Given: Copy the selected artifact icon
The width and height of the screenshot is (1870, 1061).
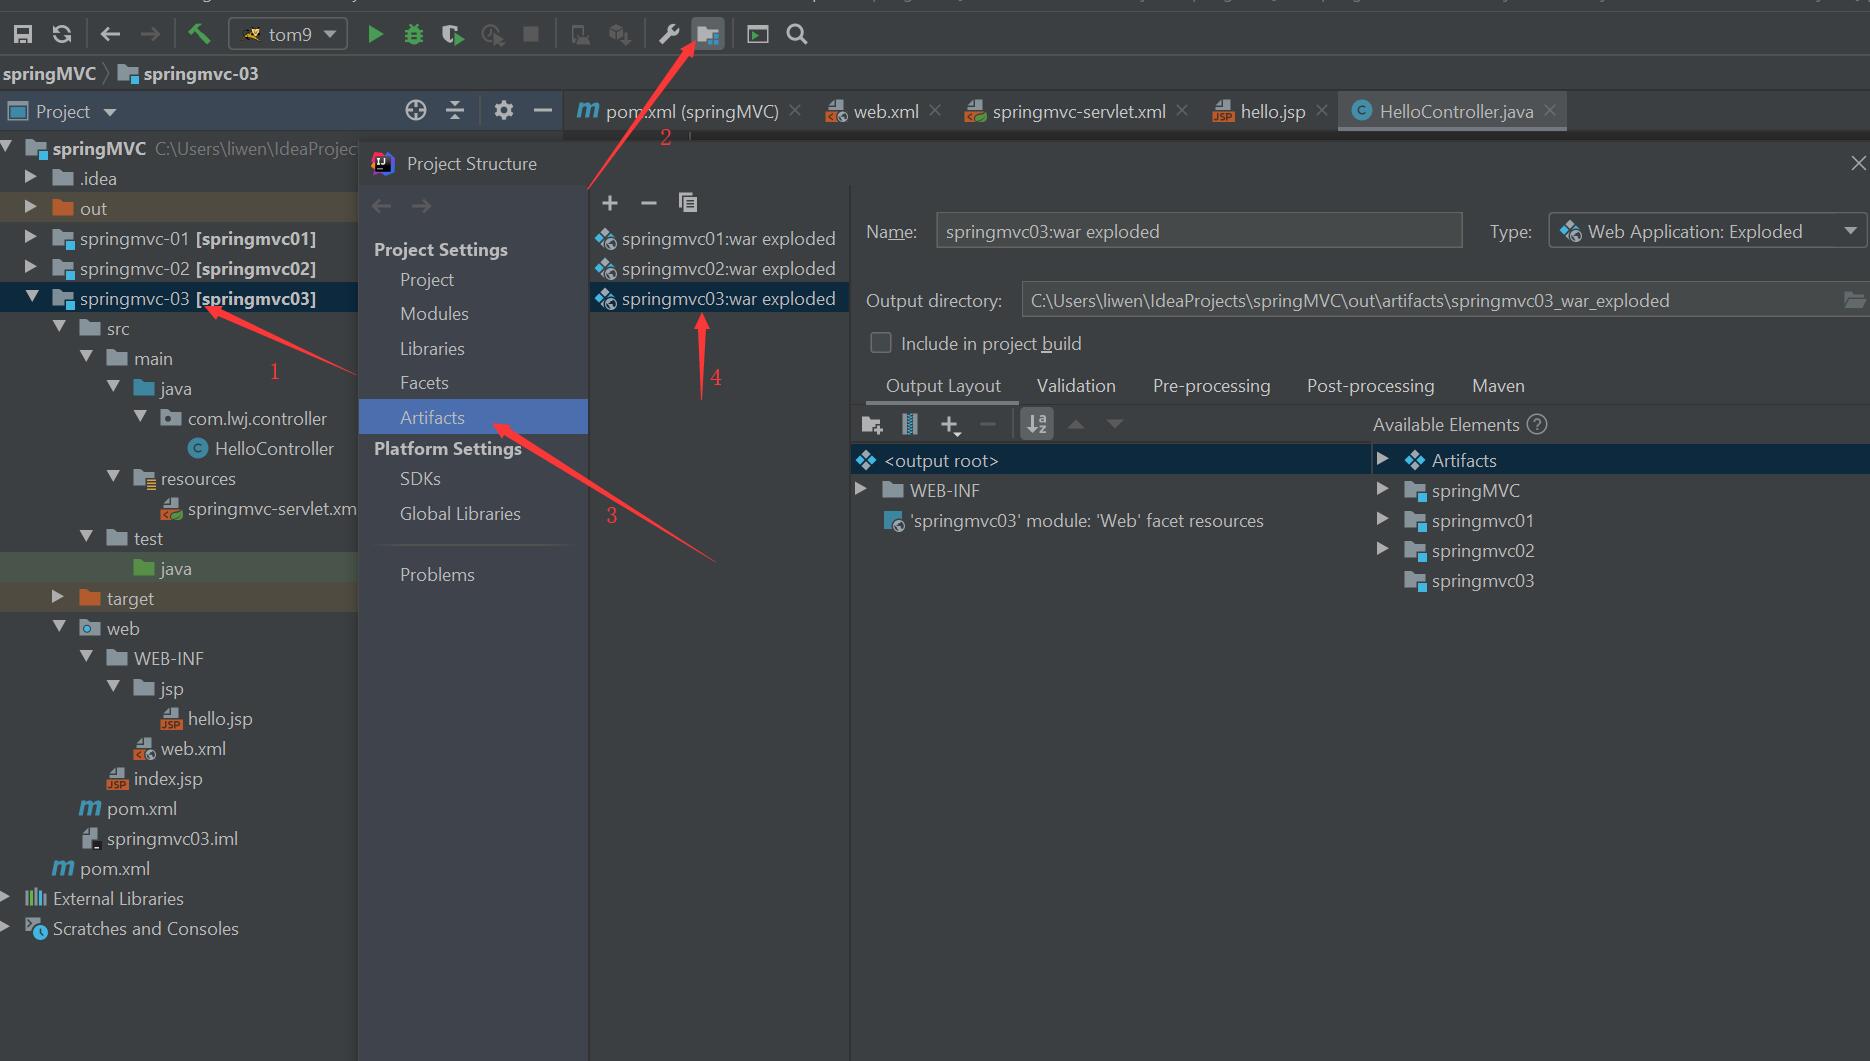Looking at the screenshot, I should (688, 203).
